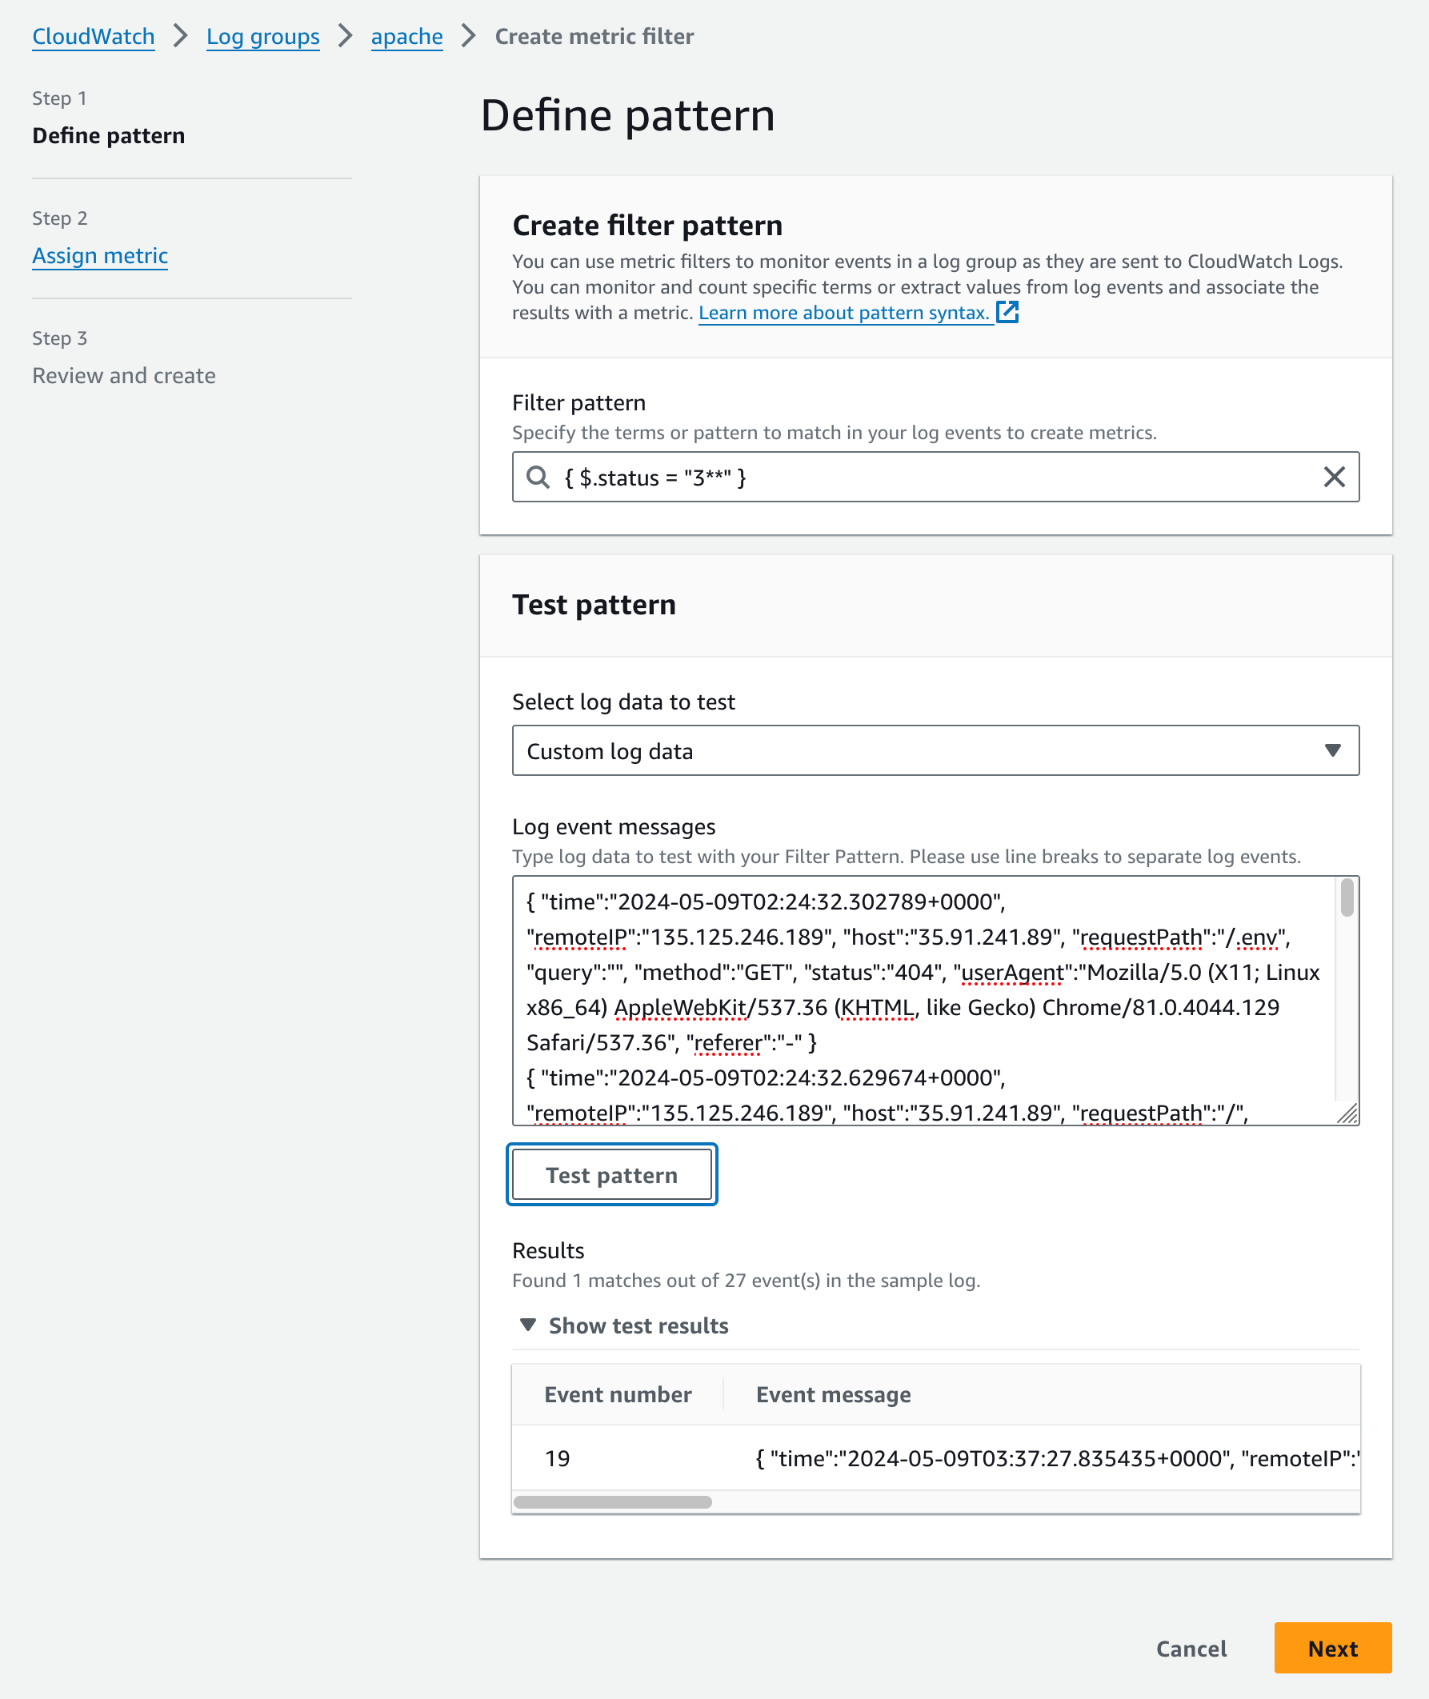
Task: Click the external link icon beside pattern syntax
Action: (1008, 312)
